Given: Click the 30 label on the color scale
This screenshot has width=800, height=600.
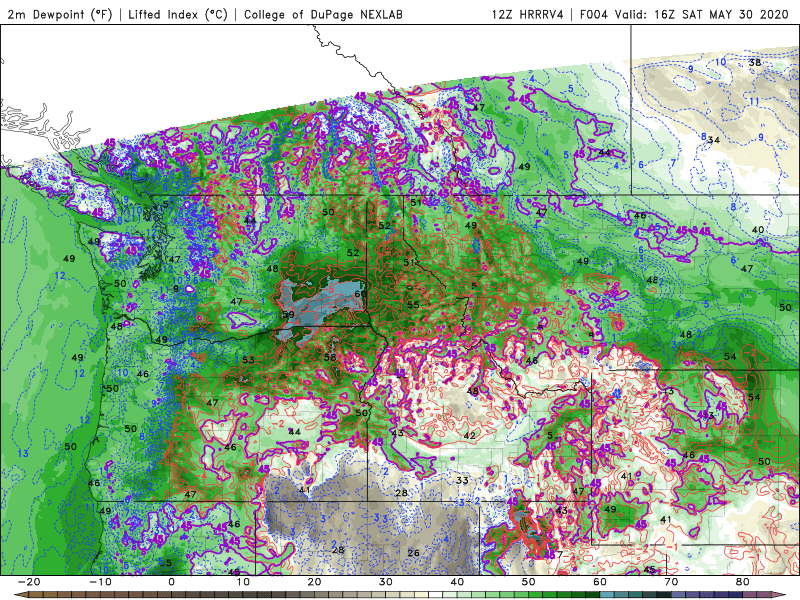Looking at the screenshot, I should [x=386, y=582].
